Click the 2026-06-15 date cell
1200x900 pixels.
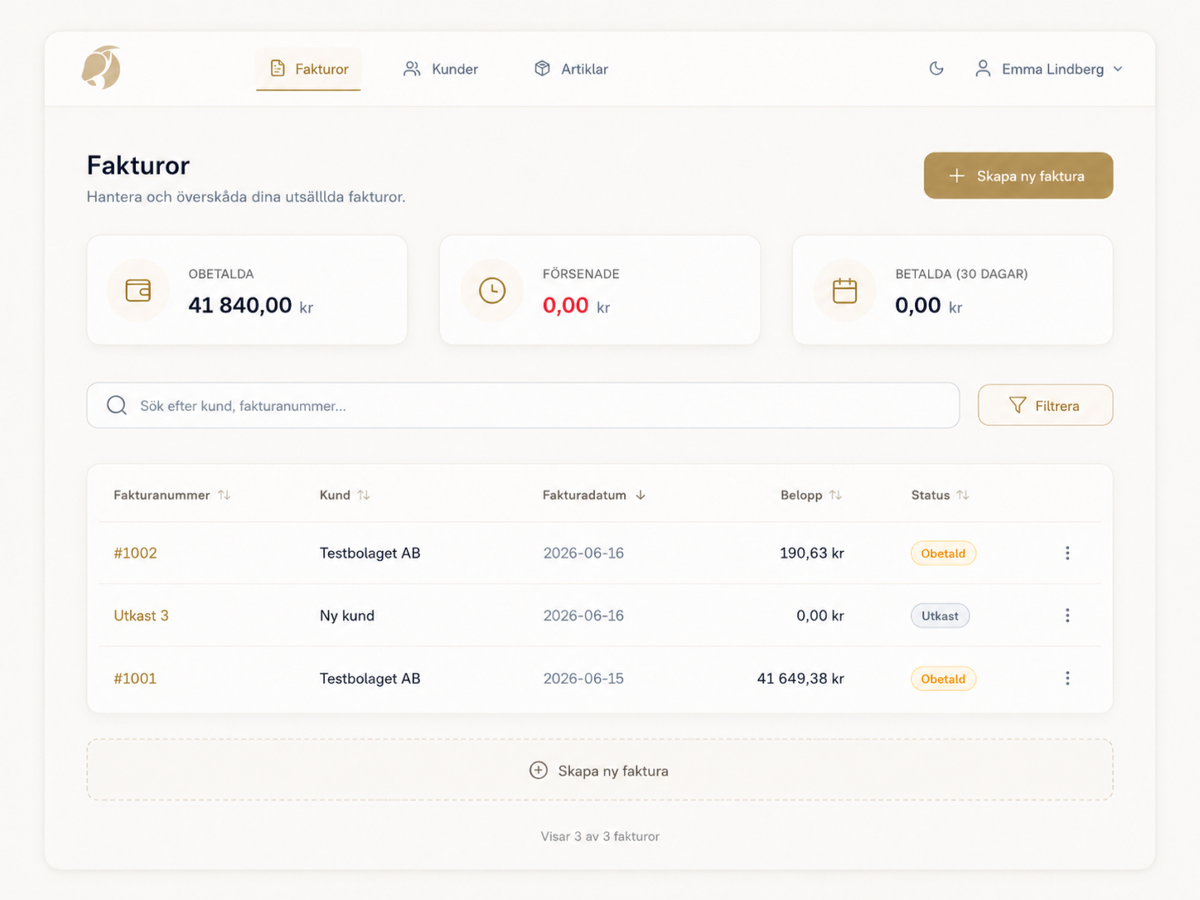[583, 678]
